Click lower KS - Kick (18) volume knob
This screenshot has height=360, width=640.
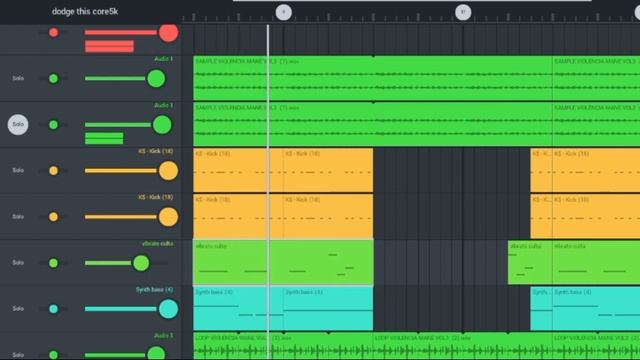click(x=169, y=217)
